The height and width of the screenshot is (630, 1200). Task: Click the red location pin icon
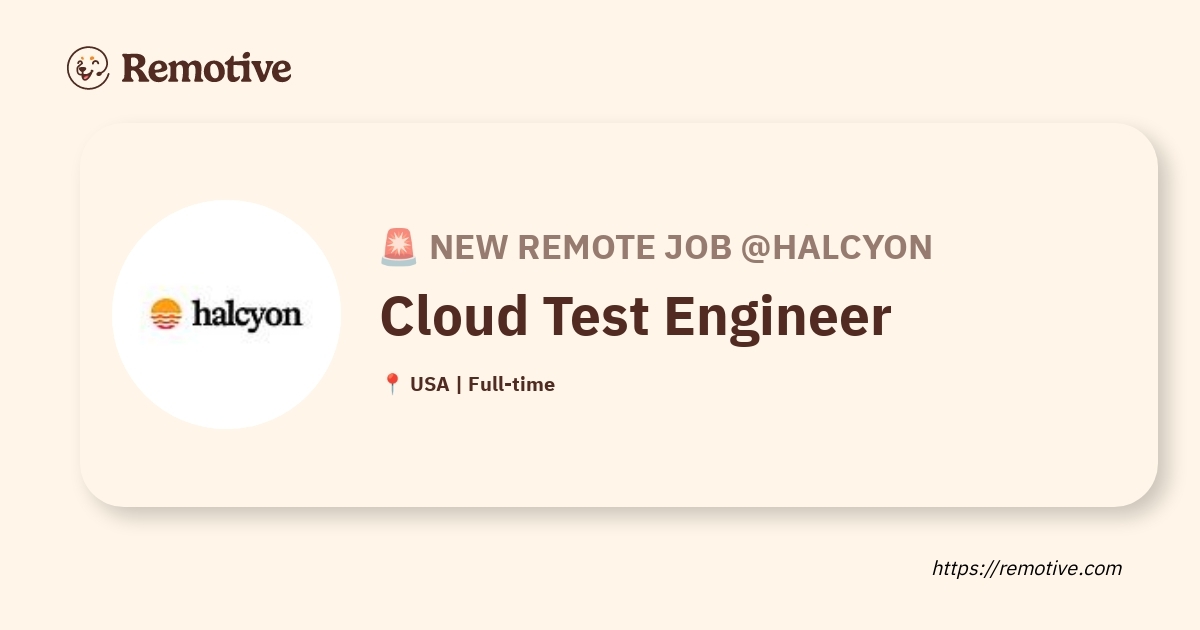[x=392, y=384]
